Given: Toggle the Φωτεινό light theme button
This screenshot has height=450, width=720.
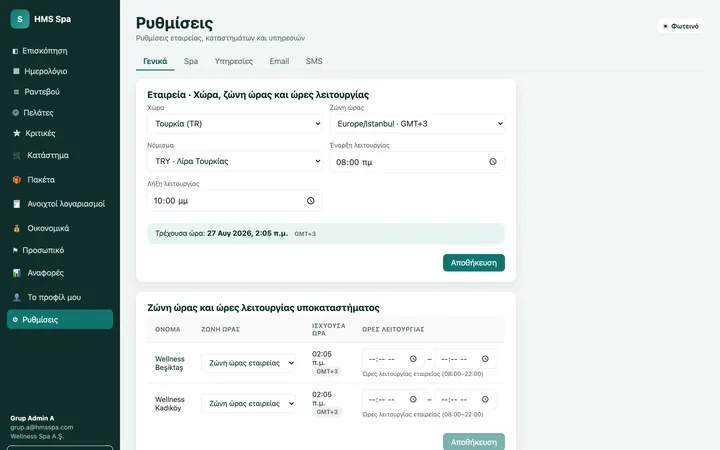Looking at the screenshot, I should point(681,26).
